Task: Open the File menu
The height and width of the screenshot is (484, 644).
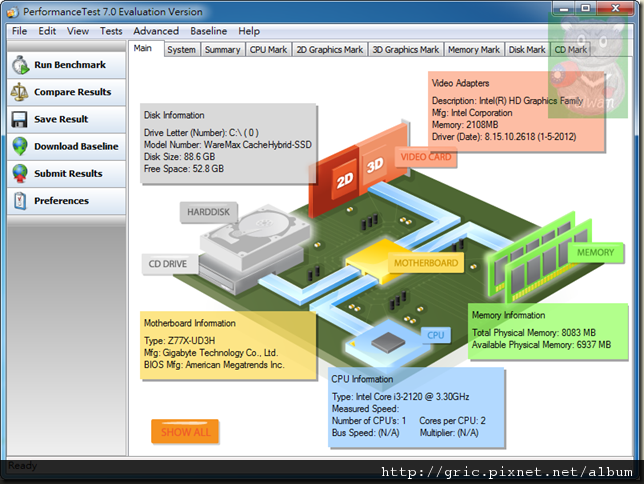Action: pyautogui.click(x=19, y=31)
